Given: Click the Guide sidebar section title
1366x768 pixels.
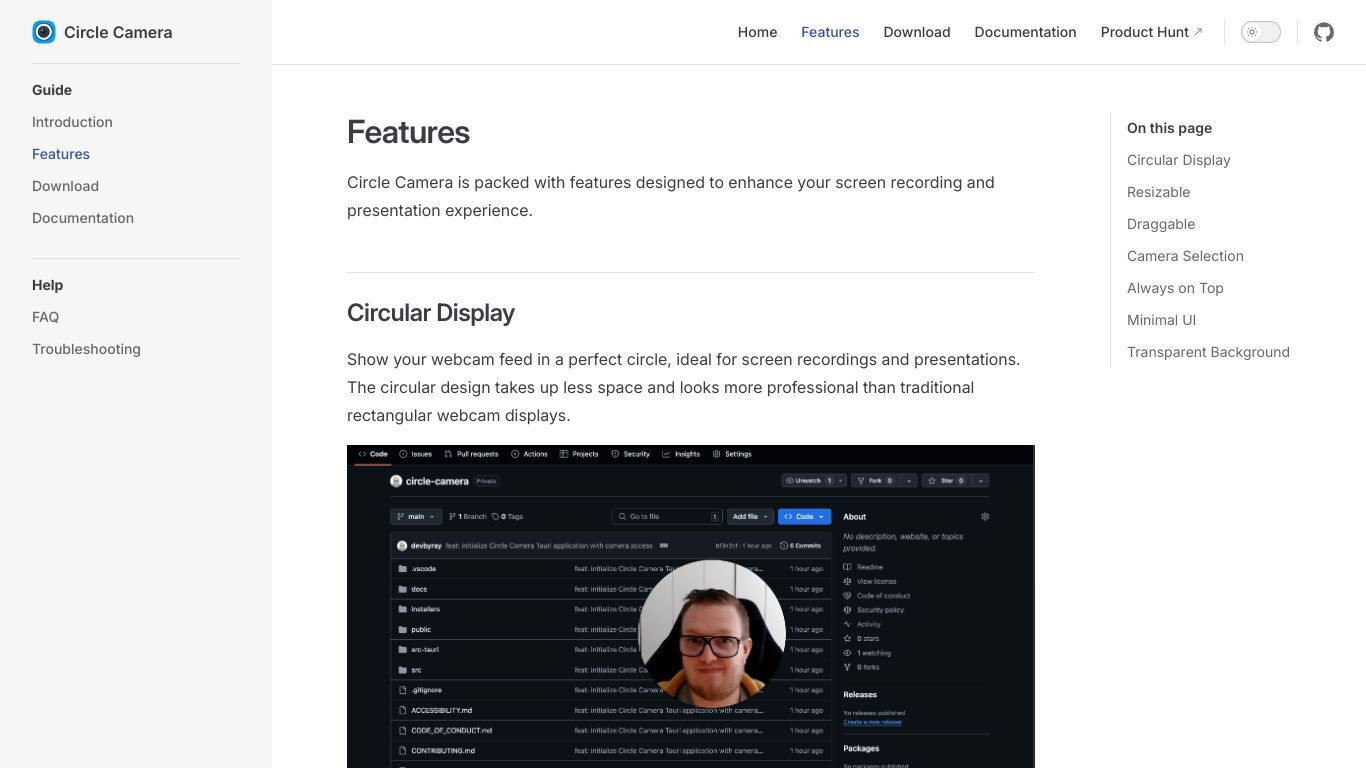Looking at the screenshot, I should coord(52,90).
